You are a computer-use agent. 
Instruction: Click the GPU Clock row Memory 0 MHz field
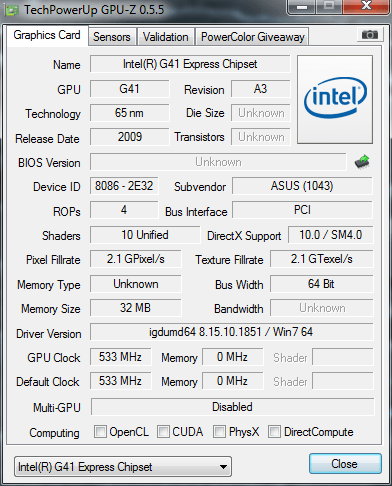point(232,357)
